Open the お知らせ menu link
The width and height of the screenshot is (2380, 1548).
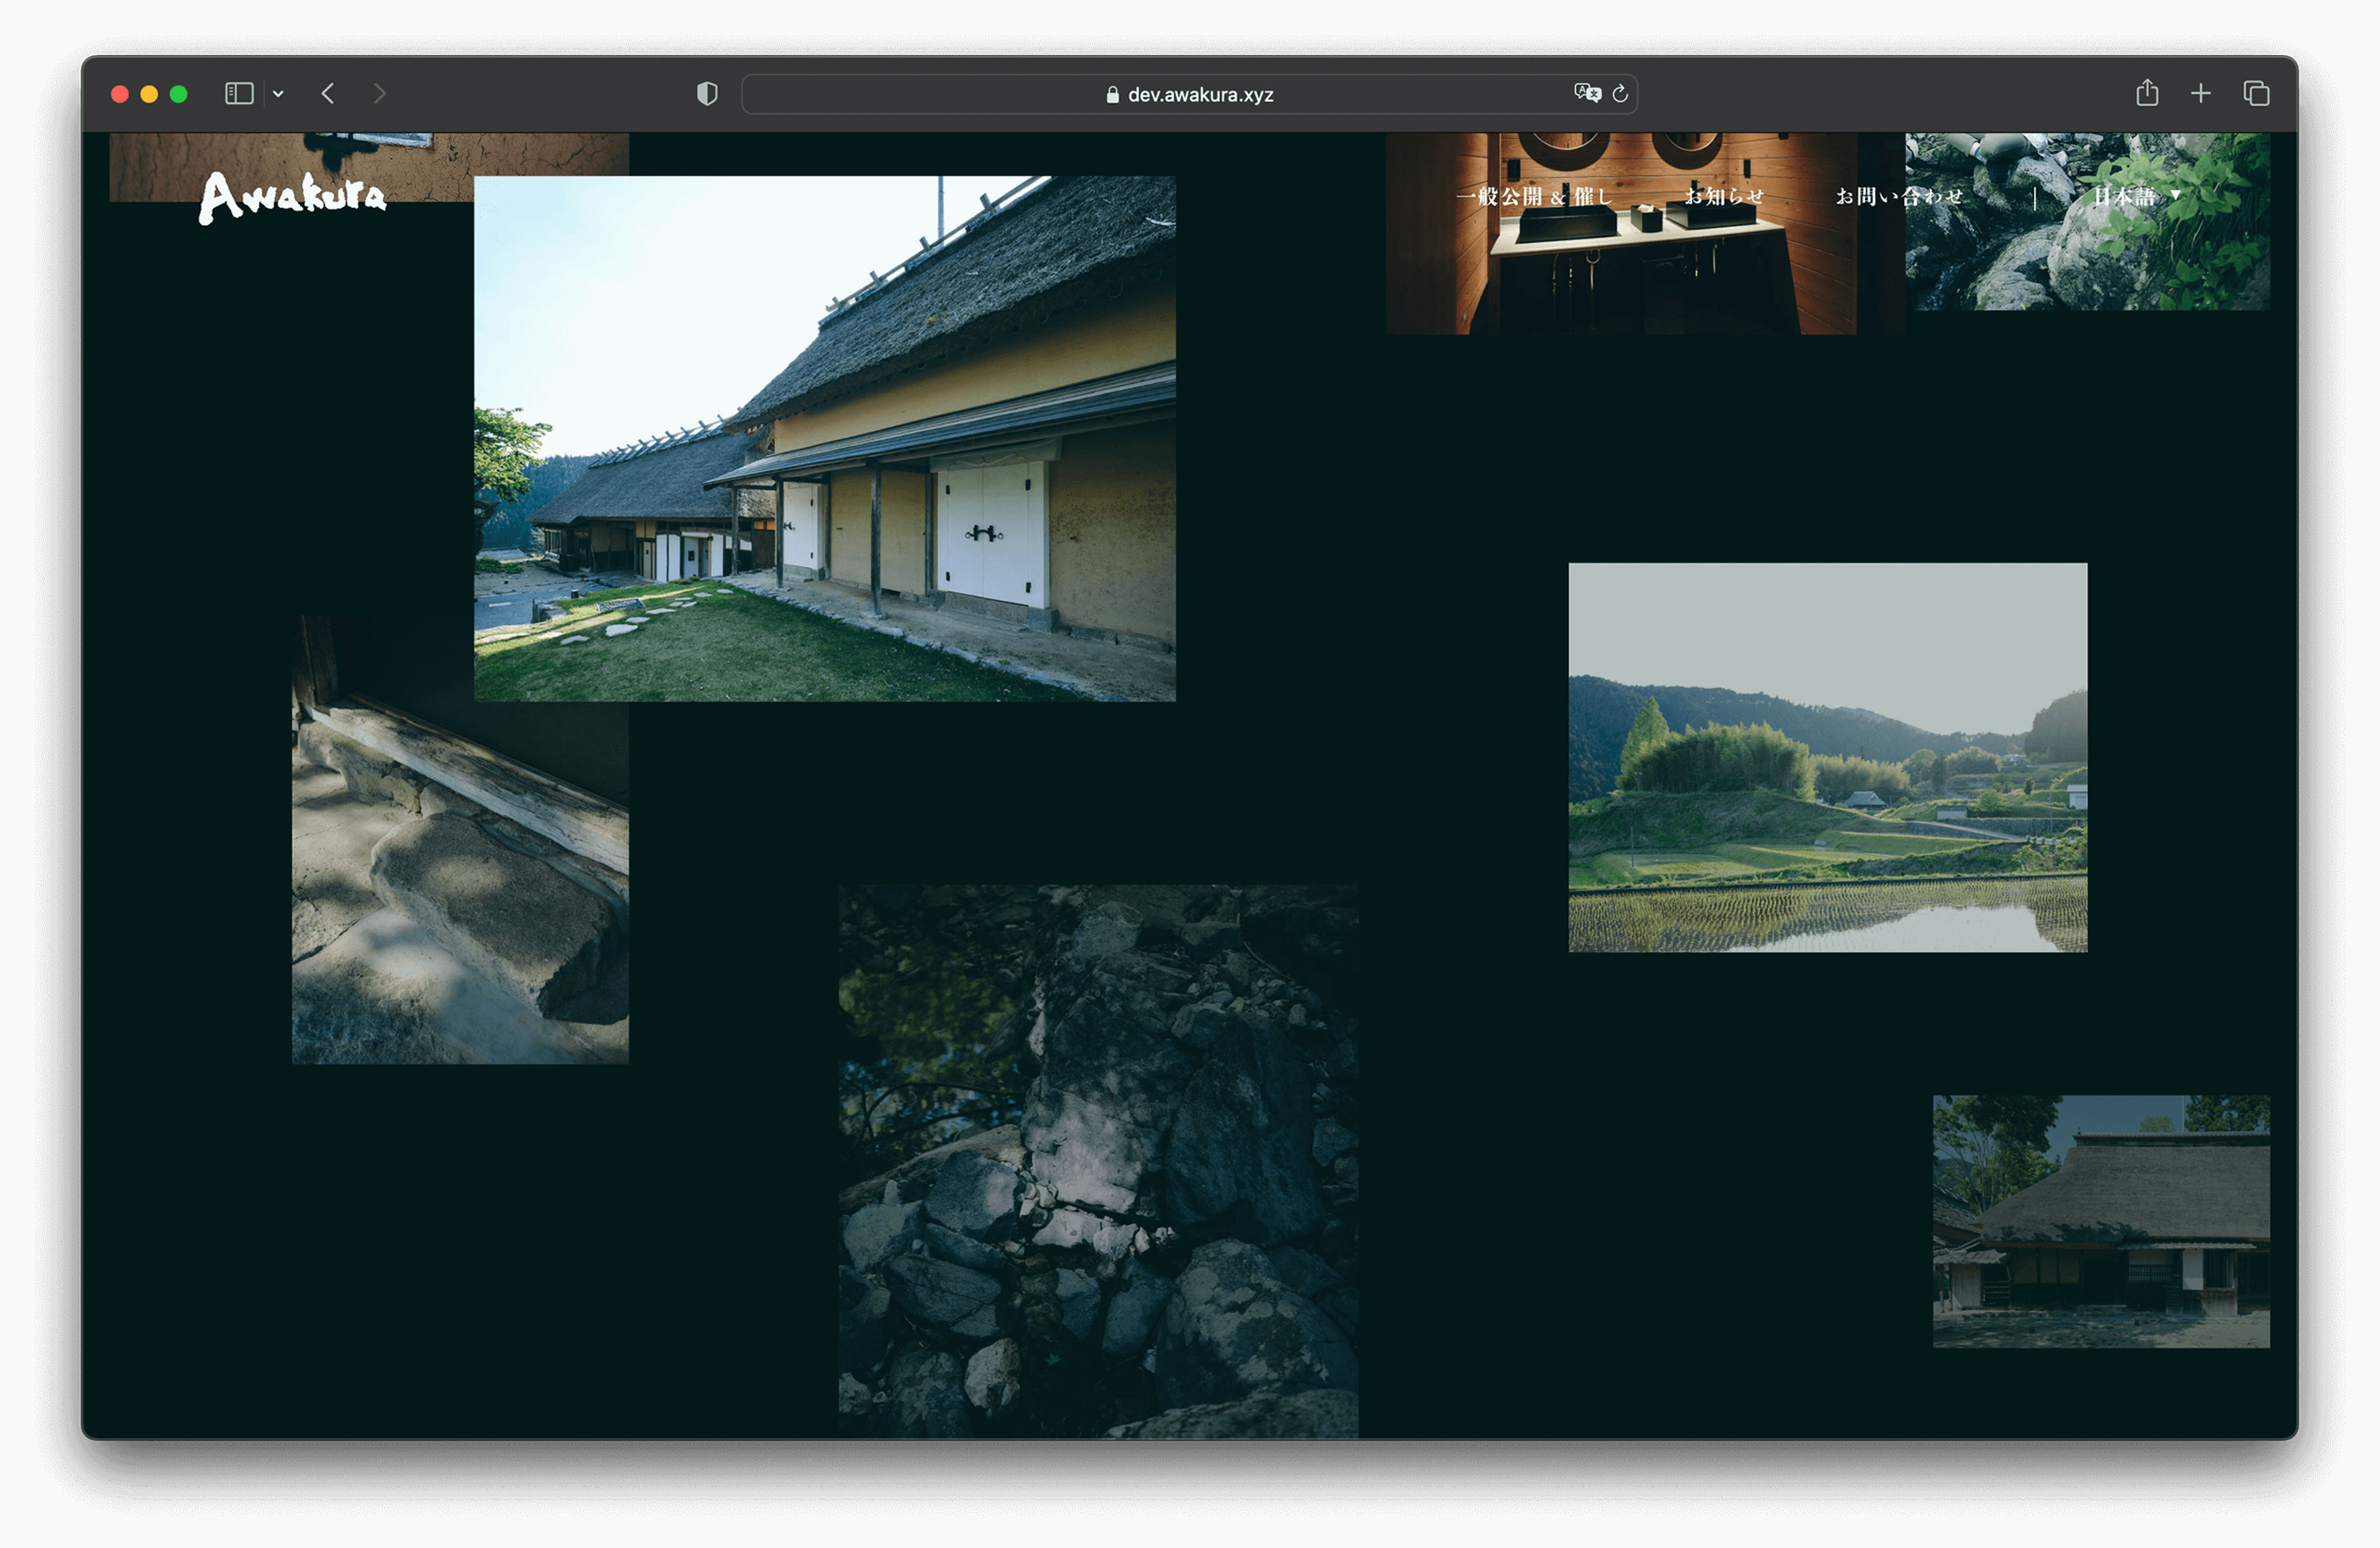coord(1724,196)
